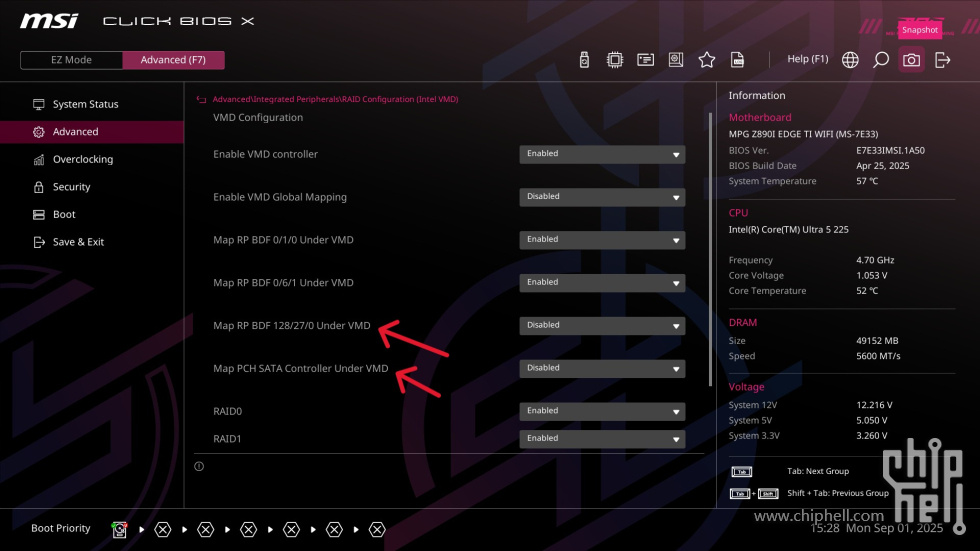The image size is (980, 551).
Task: Open the Boot section
Action: pos(92,214)
